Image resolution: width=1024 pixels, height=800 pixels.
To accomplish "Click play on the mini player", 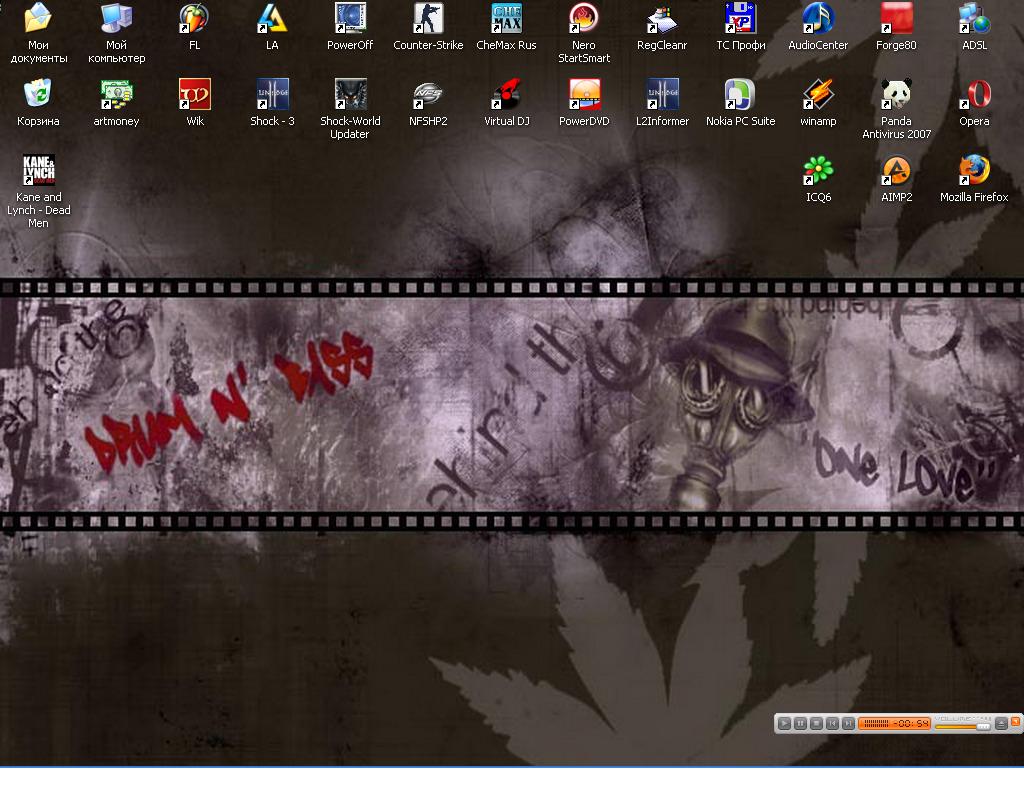I will click(784, 724).
